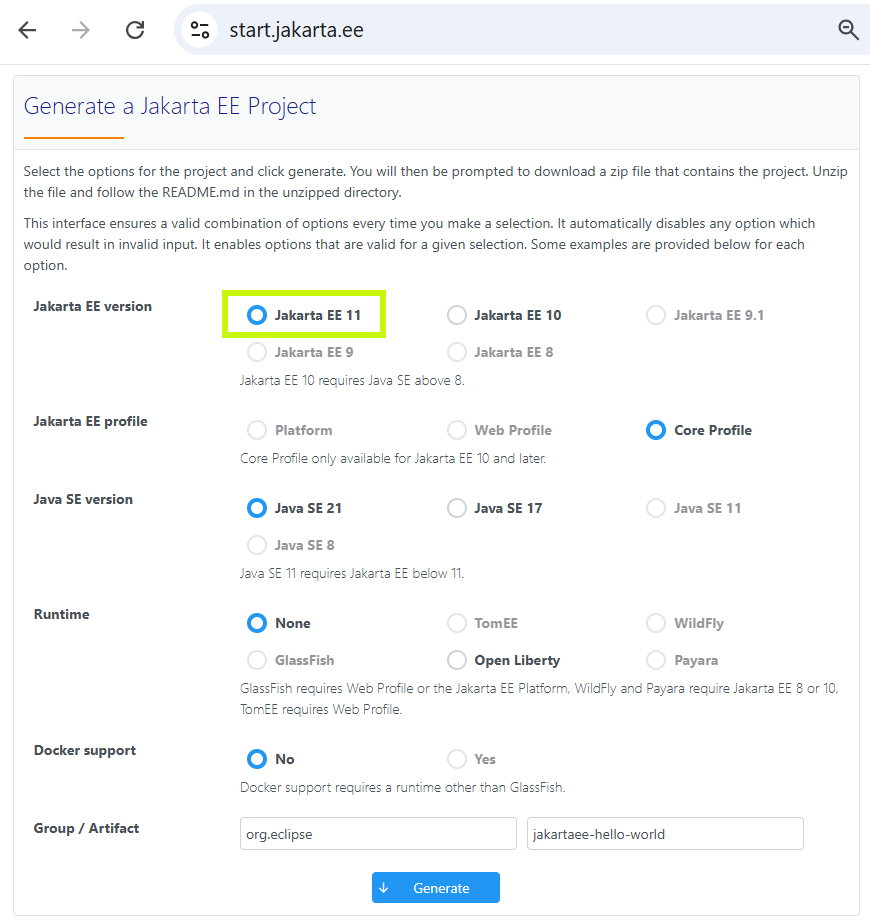Select Jakarta EE 8 version
The image size is (870, 922).
pyautogui.click(x=457, y=352)
